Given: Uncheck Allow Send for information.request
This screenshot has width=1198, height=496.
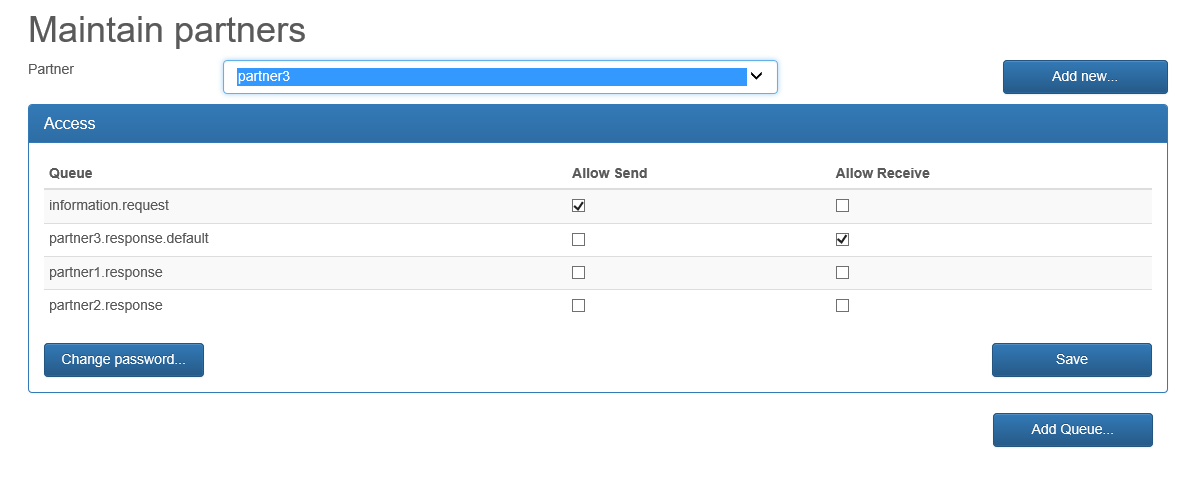Looking at the screenshot, I should pyautogui.click(x=578, y=206).
